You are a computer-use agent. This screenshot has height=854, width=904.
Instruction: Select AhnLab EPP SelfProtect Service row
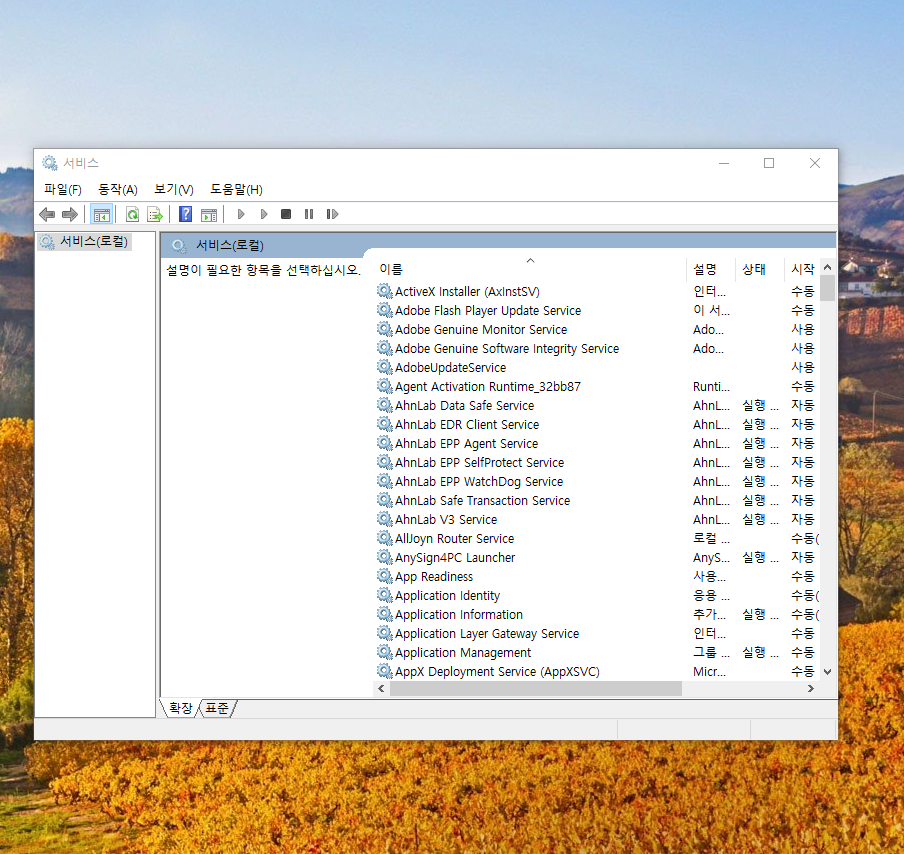pyautogui.click(x=597, y=462)
